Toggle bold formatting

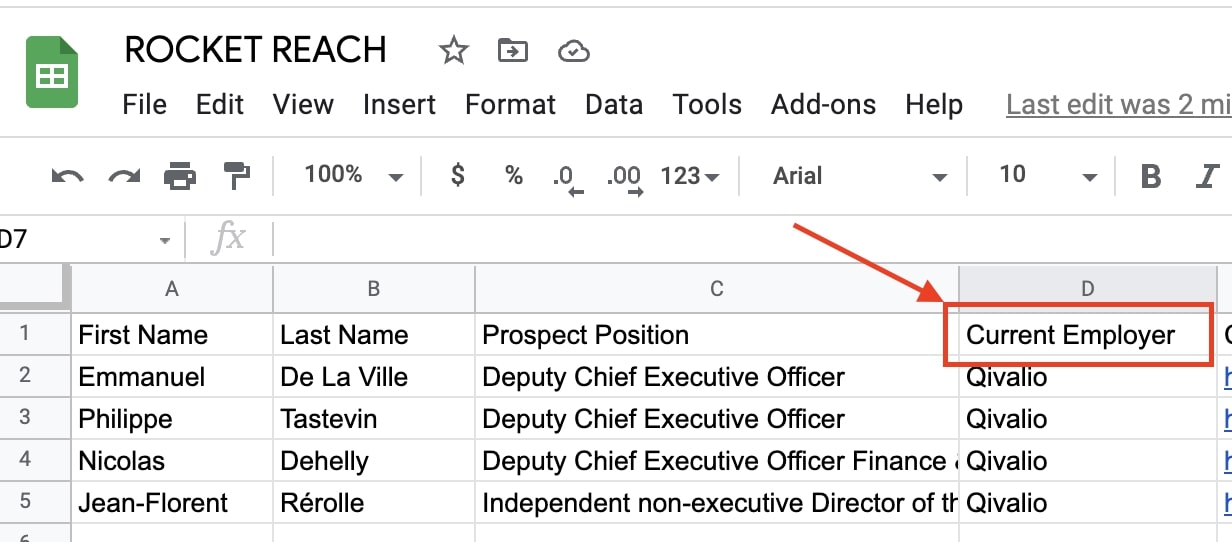(x=1151, y=176)
